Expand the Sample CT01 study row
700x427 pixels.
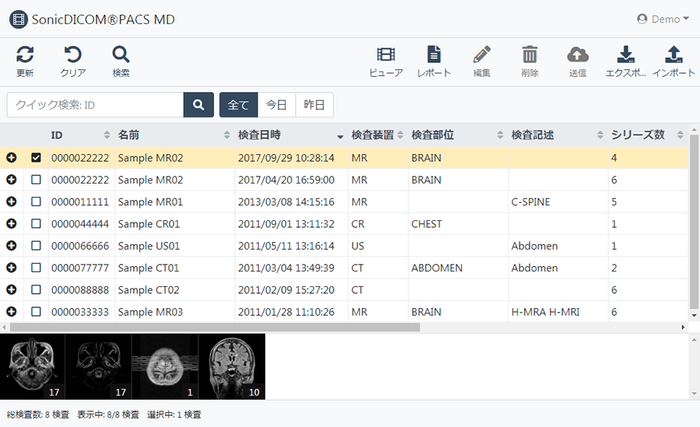click(x=11, y=268)
